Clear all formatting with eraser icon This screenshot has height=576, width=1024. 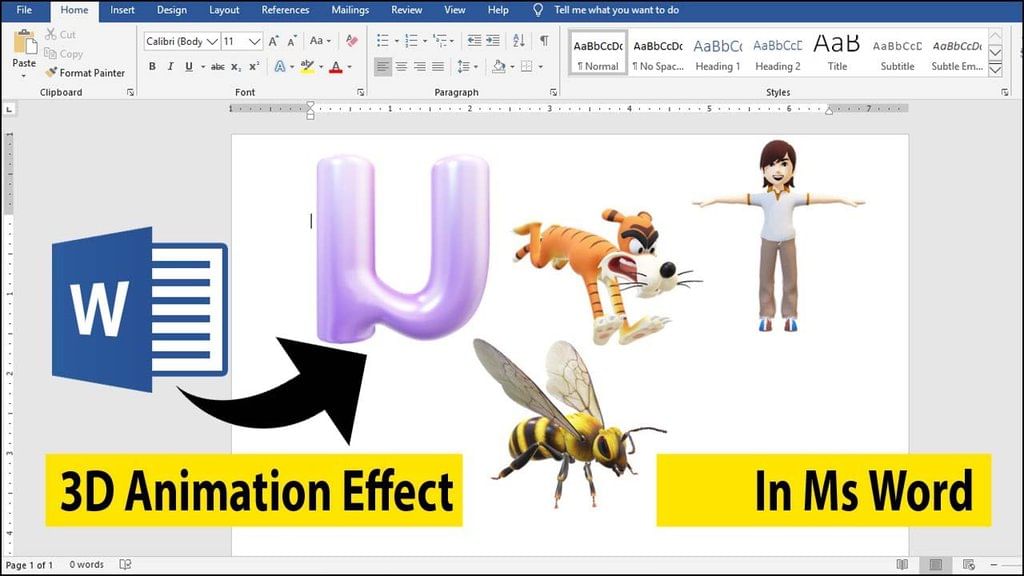351,41
